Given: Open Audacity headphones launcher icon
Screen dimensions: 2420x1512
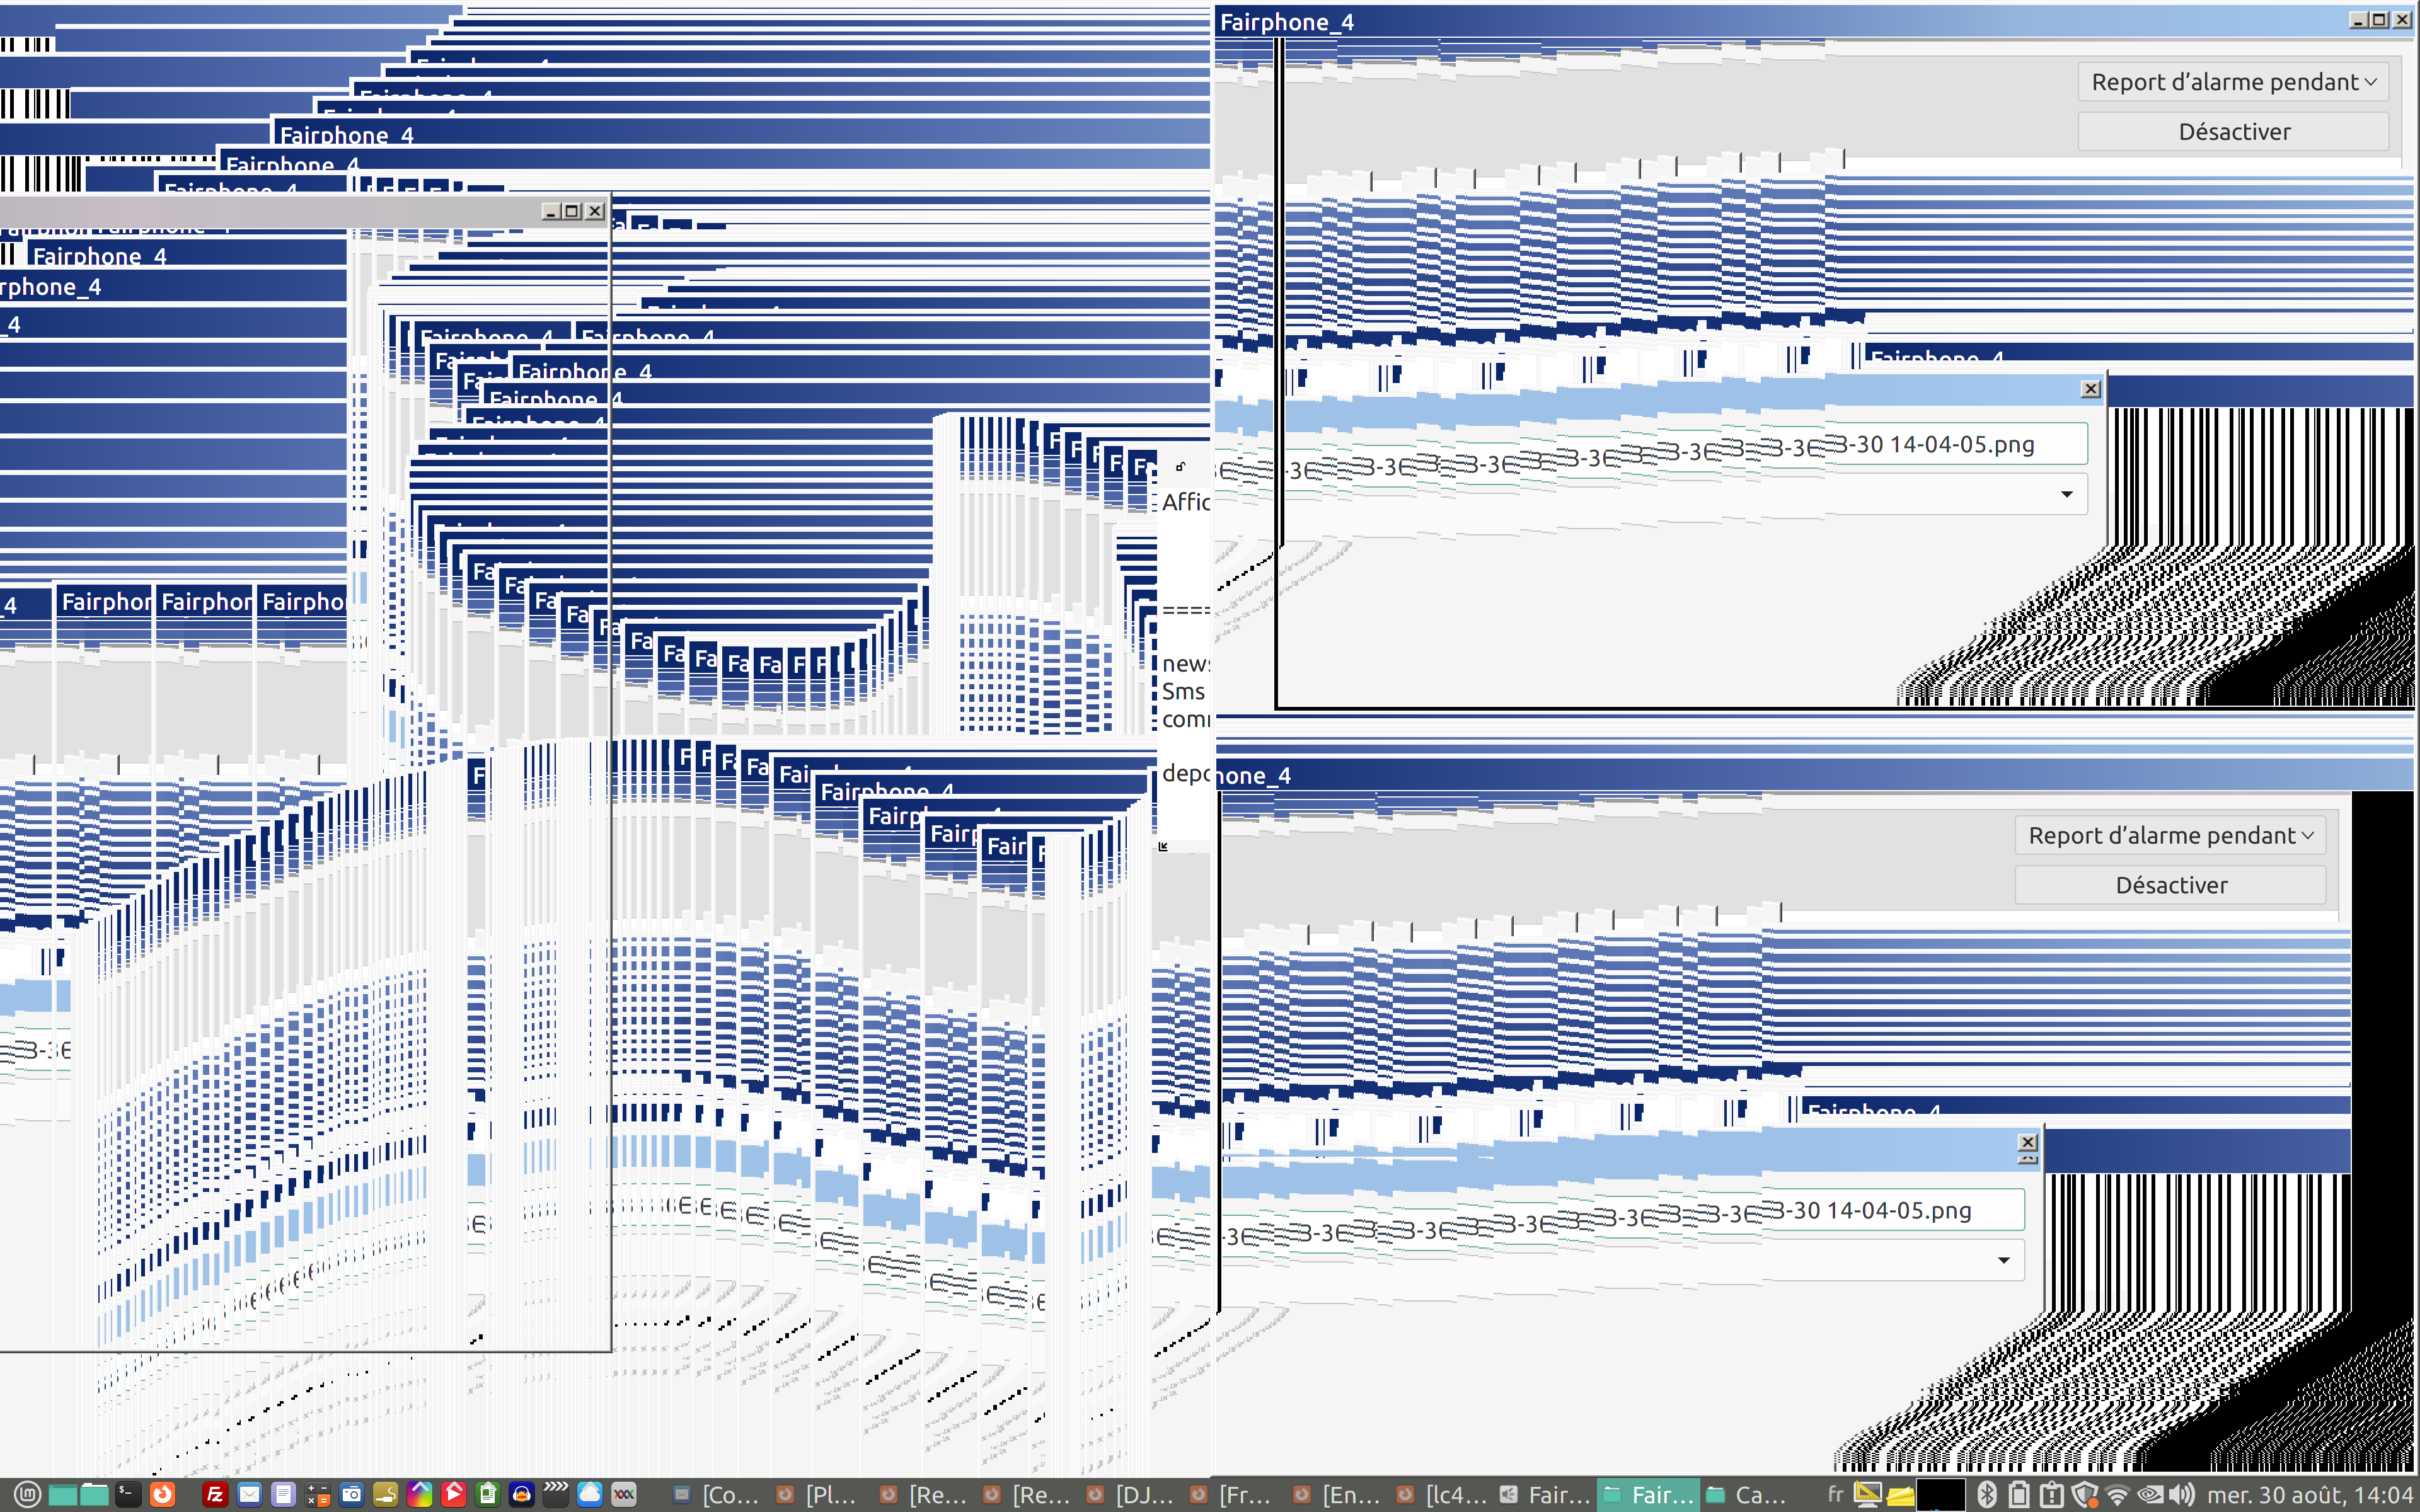Looking at the screenshot, I should coord(521,1494).
